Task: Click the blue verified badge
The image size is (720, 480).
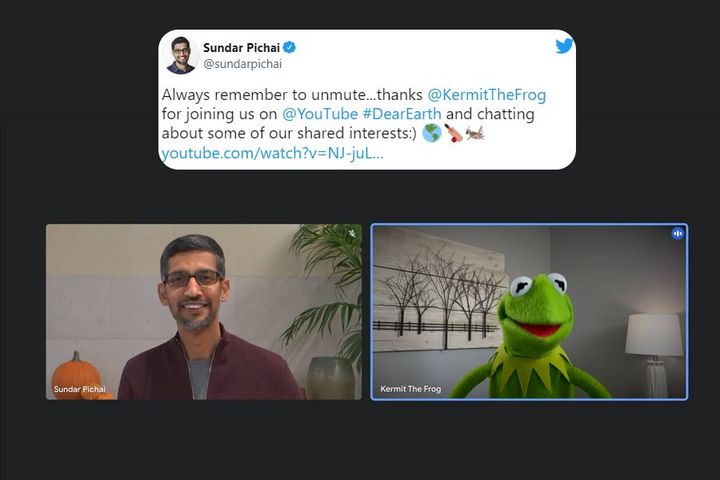Action: [x=289, y=47]
